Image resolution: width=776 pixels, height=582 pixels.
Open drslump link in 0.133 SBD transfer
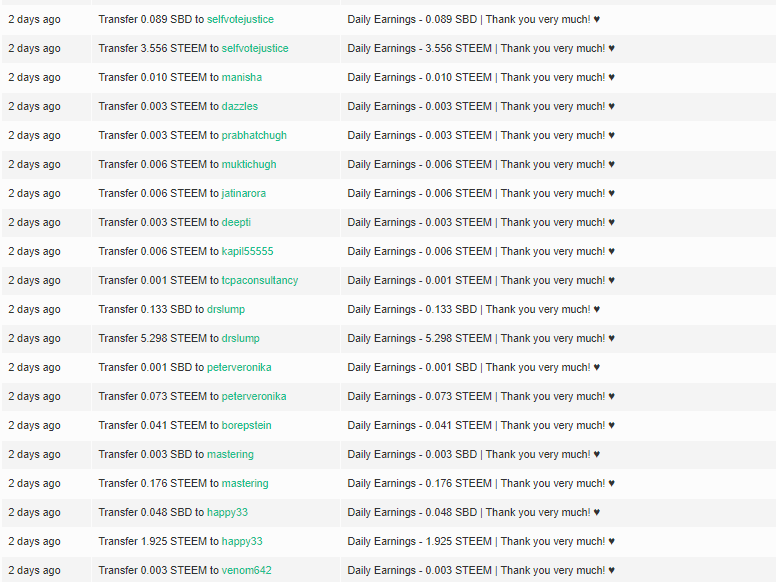pos(226,309)
